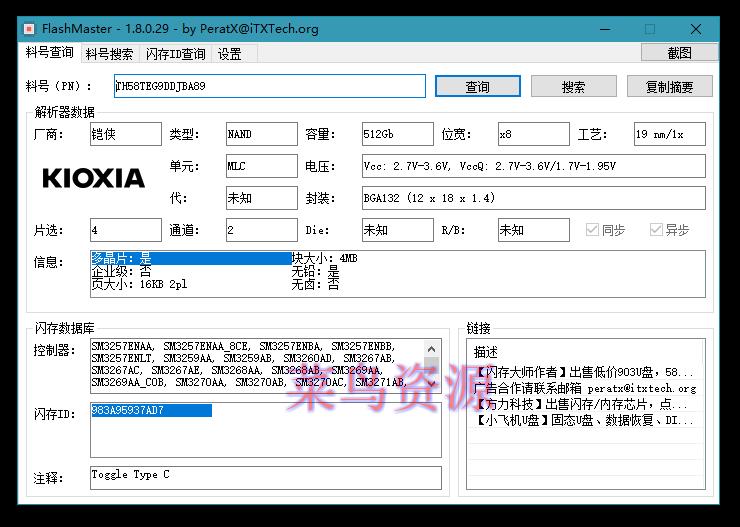This screenshot has height=527, width=740.
Task: Select the 页大小: 16KB 2pl entry
Action: 139,284
